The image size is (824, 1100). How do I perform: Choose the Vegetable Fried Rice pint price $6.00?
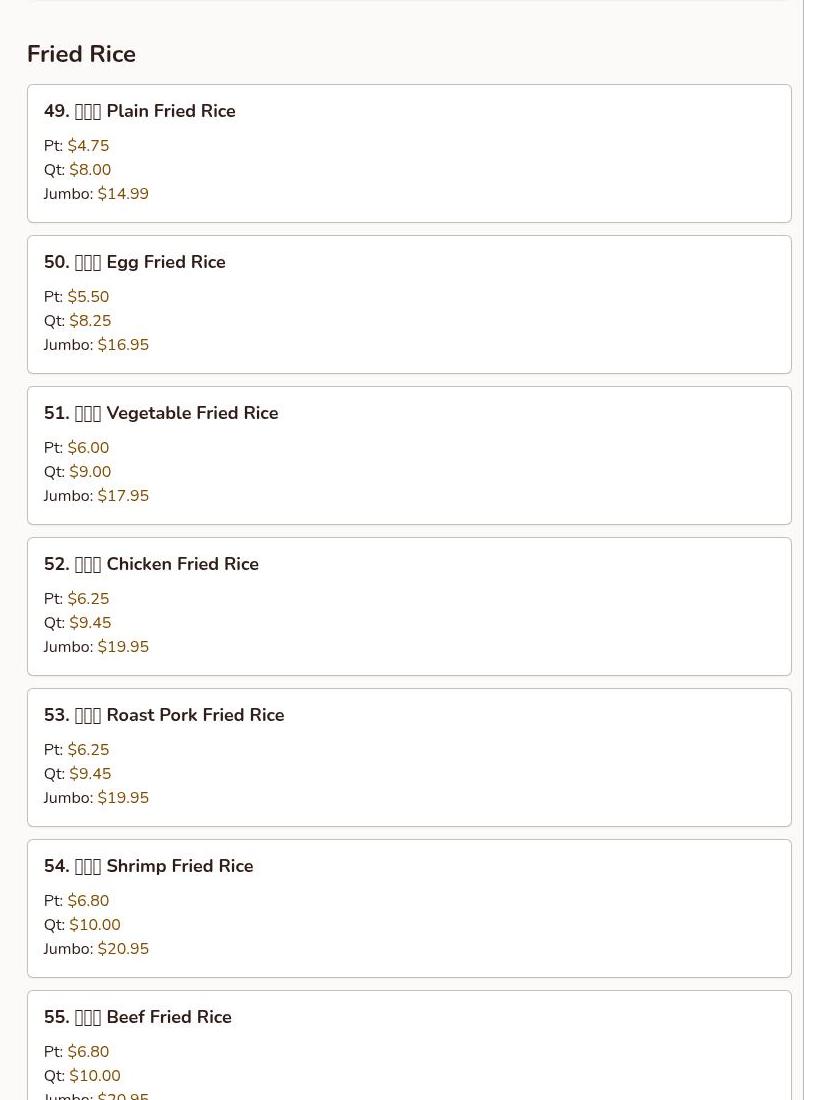88,448
